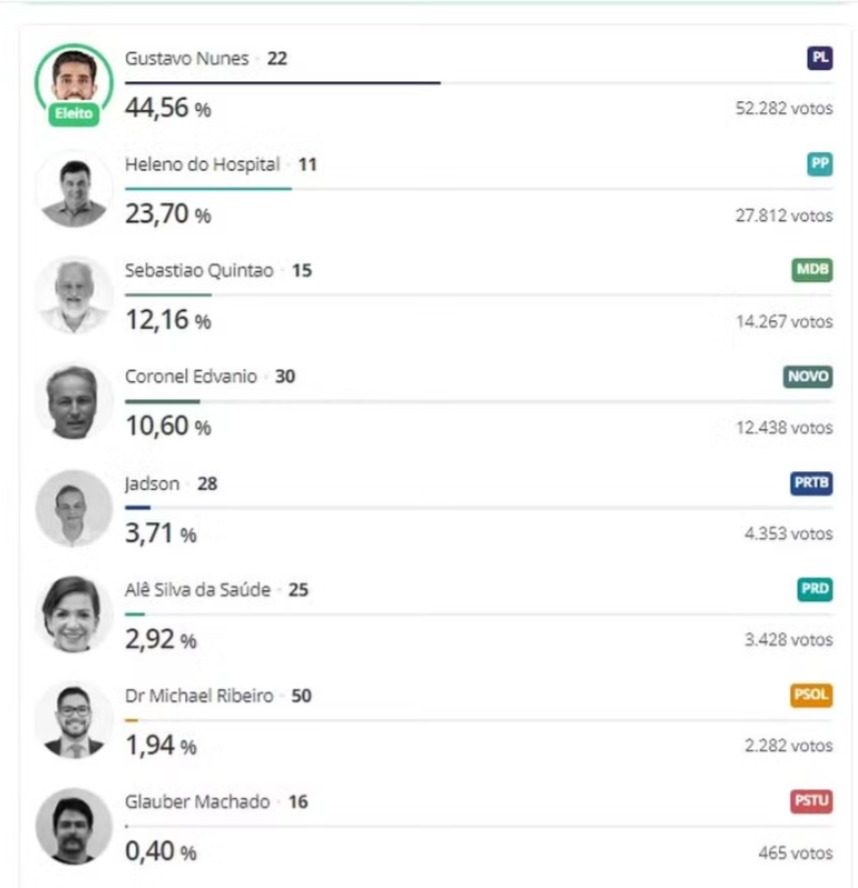This screenshot has width=858, height=888.
Task: Select Alê Silva da Saúde name
Action: point(197,590)
